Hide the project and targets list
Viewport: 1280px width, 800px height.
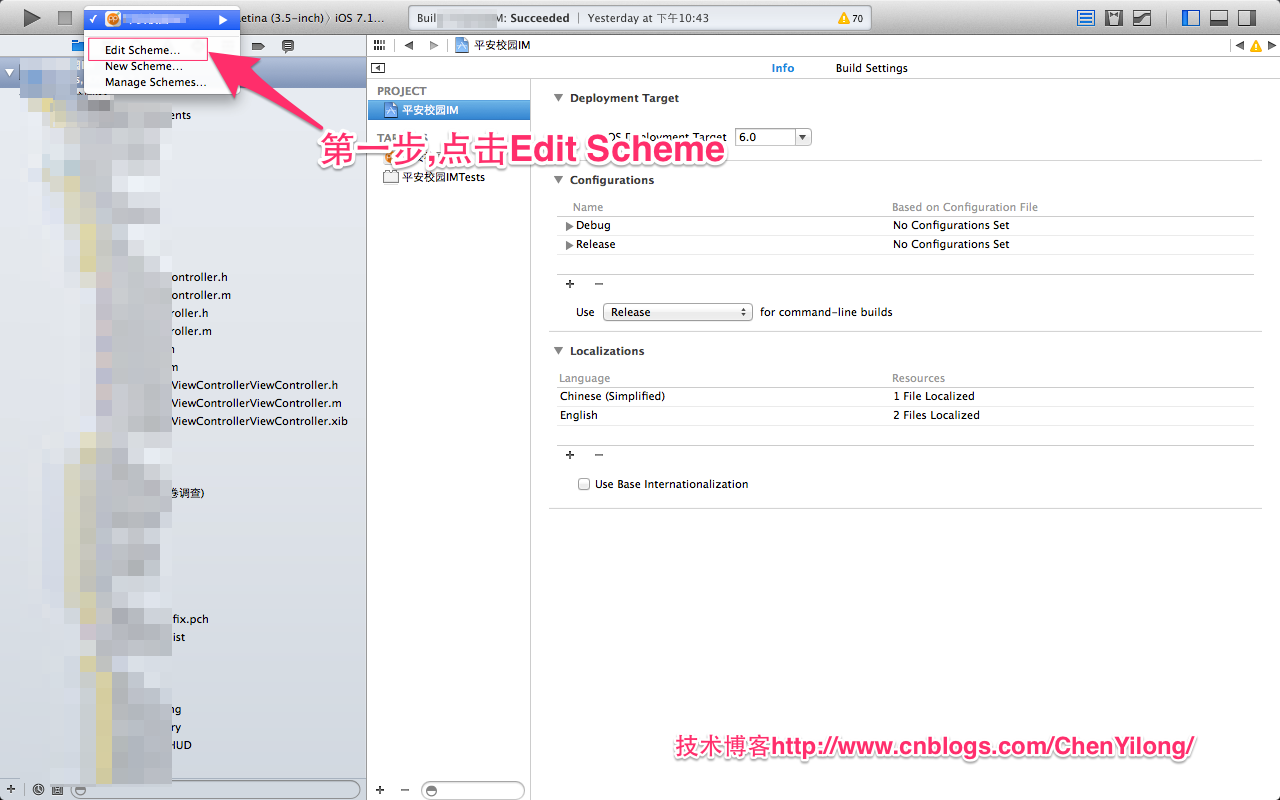pyautogui.click(x=378, y=68)
